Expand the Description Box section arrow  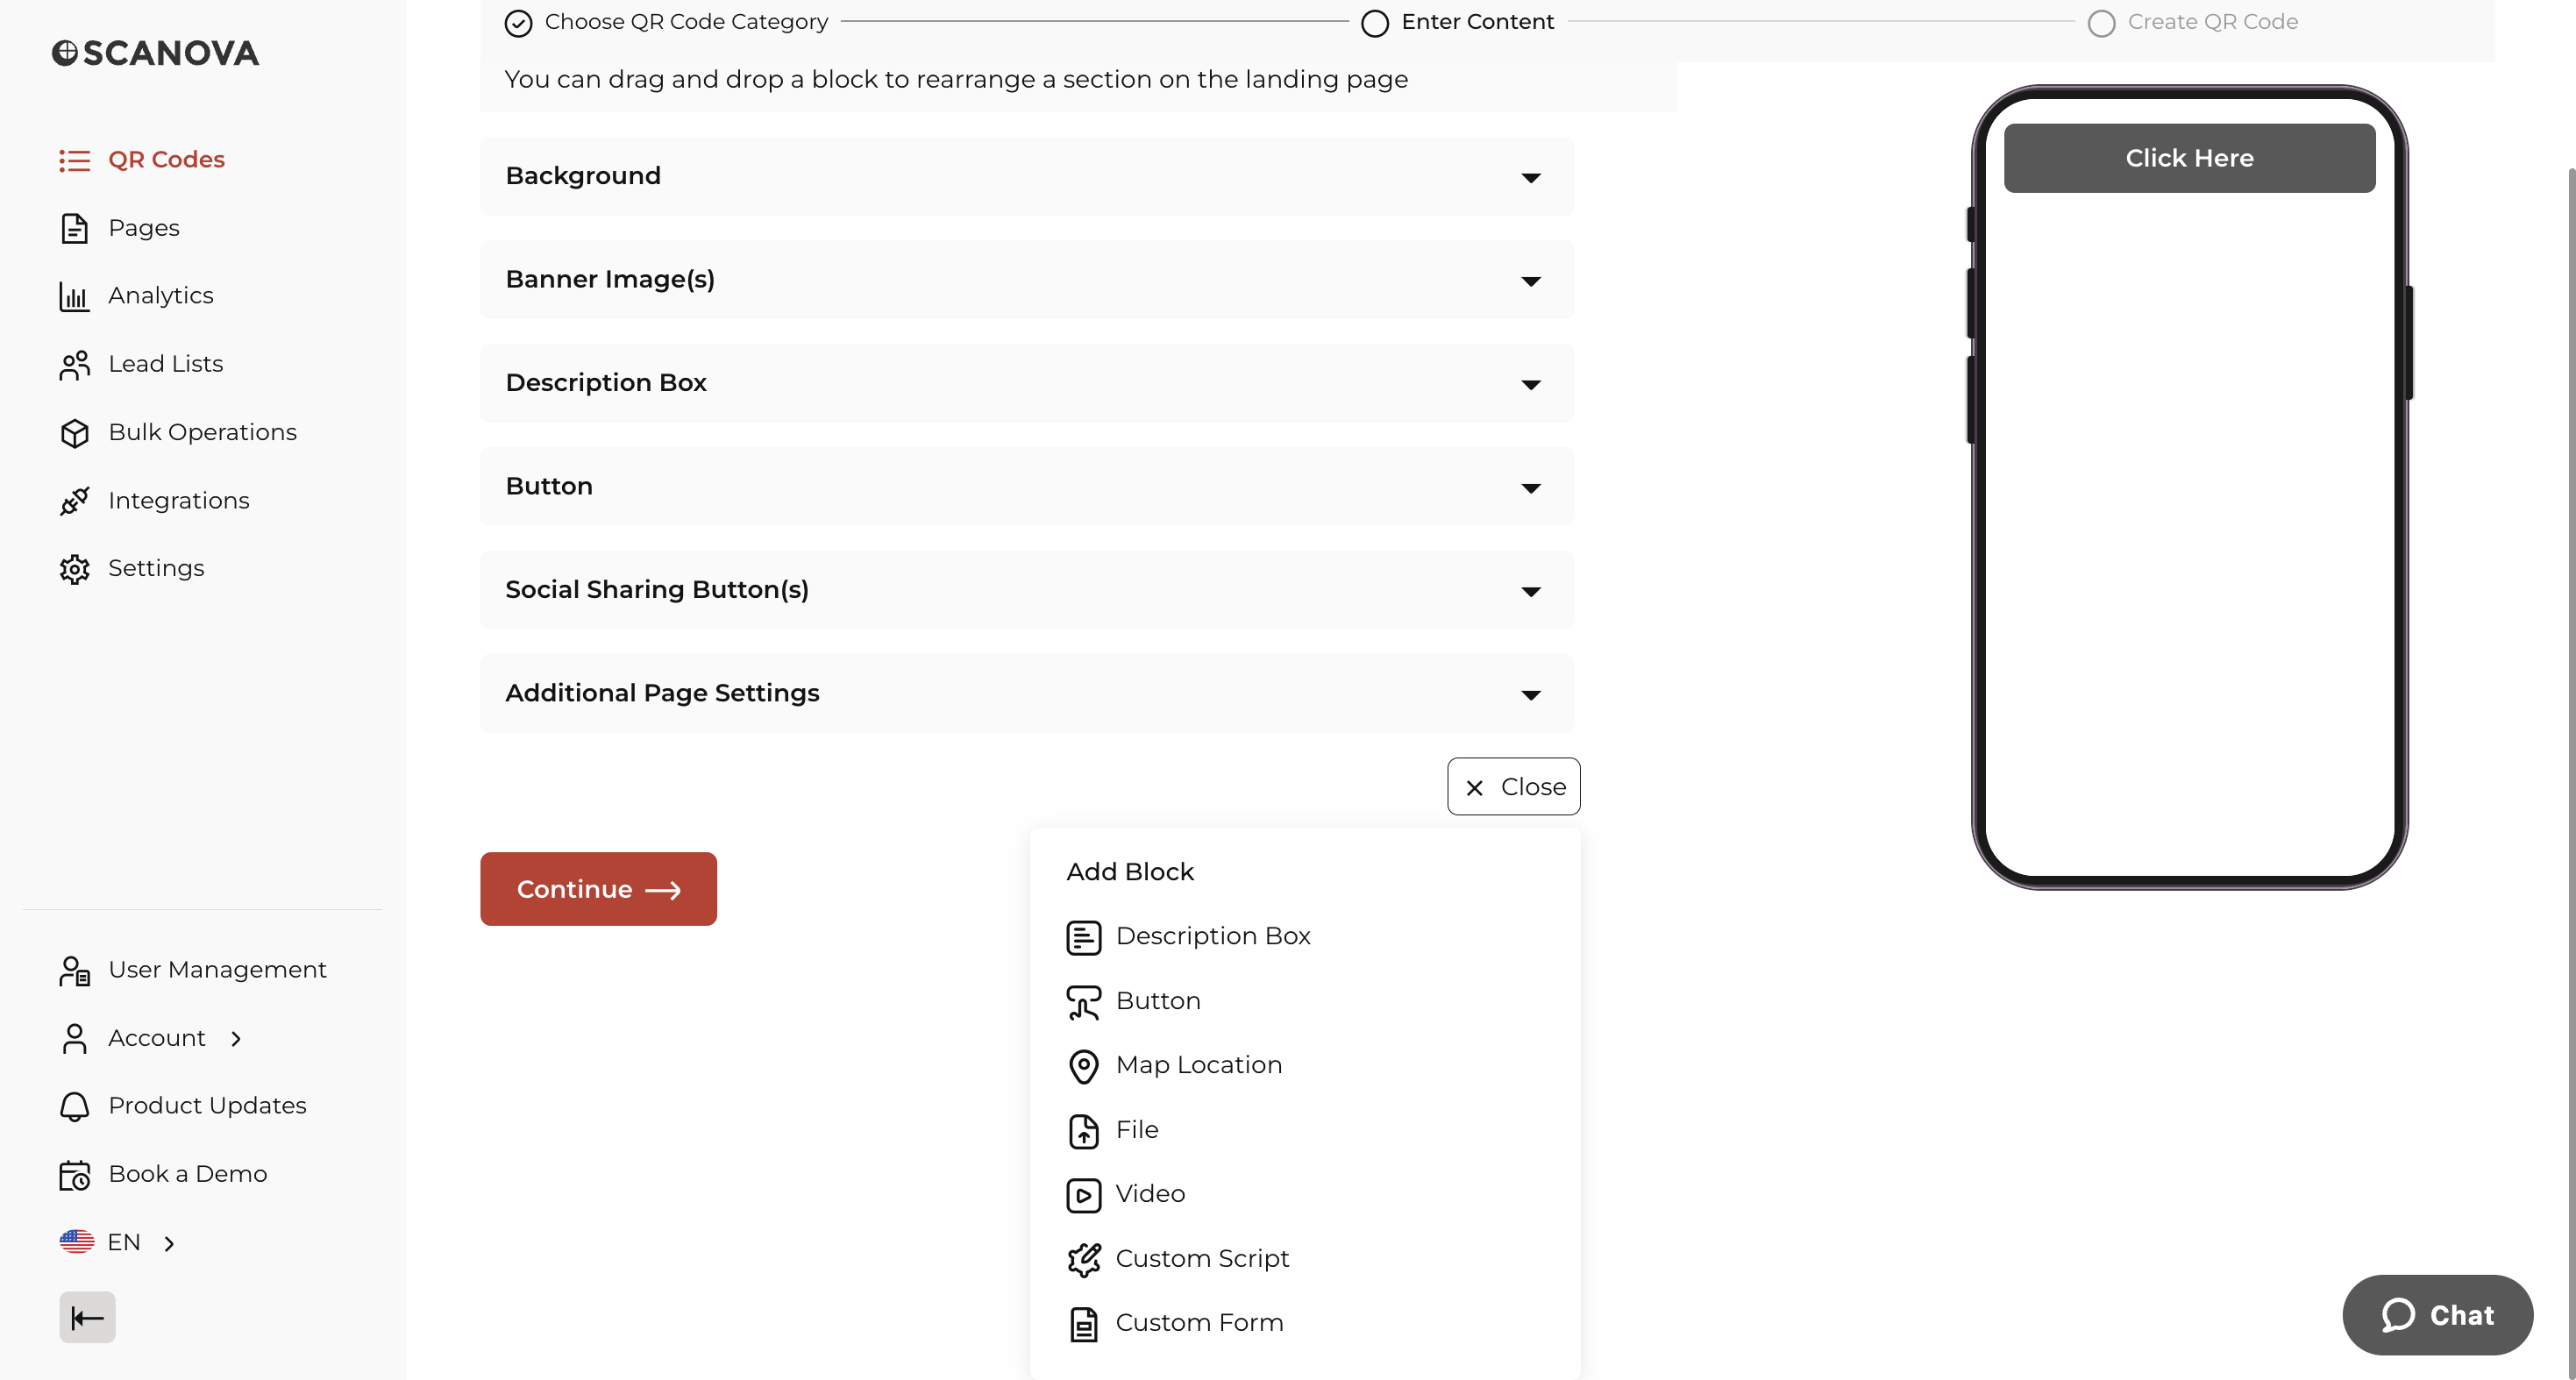click(x=1530, y=385)
